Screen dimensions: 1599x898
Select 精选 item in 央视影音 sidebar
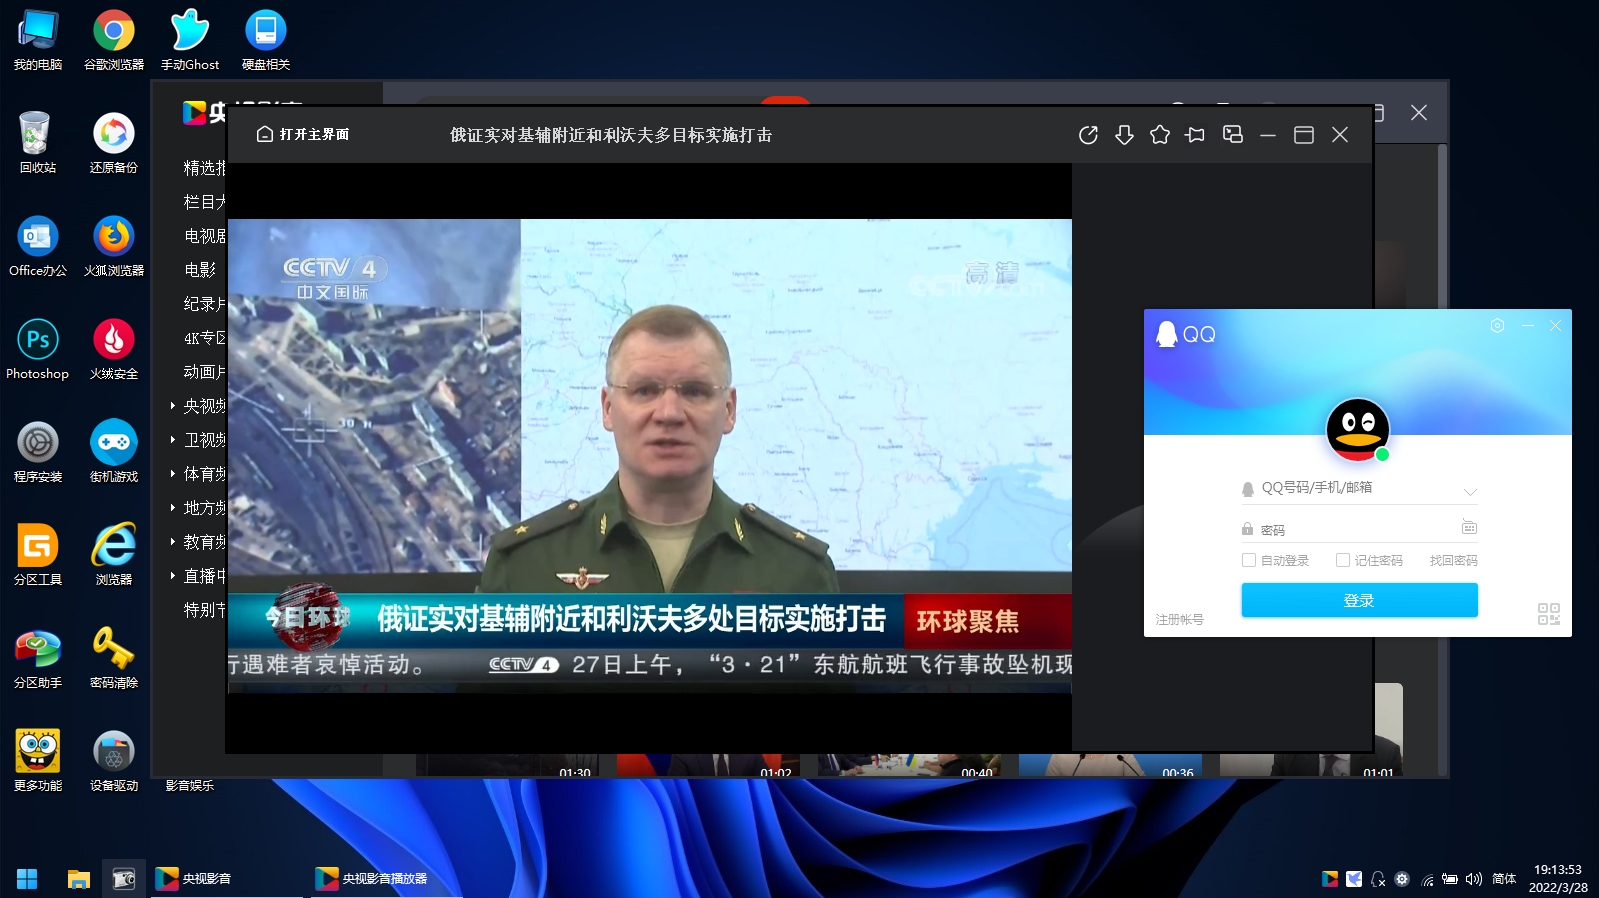[205, 168]
